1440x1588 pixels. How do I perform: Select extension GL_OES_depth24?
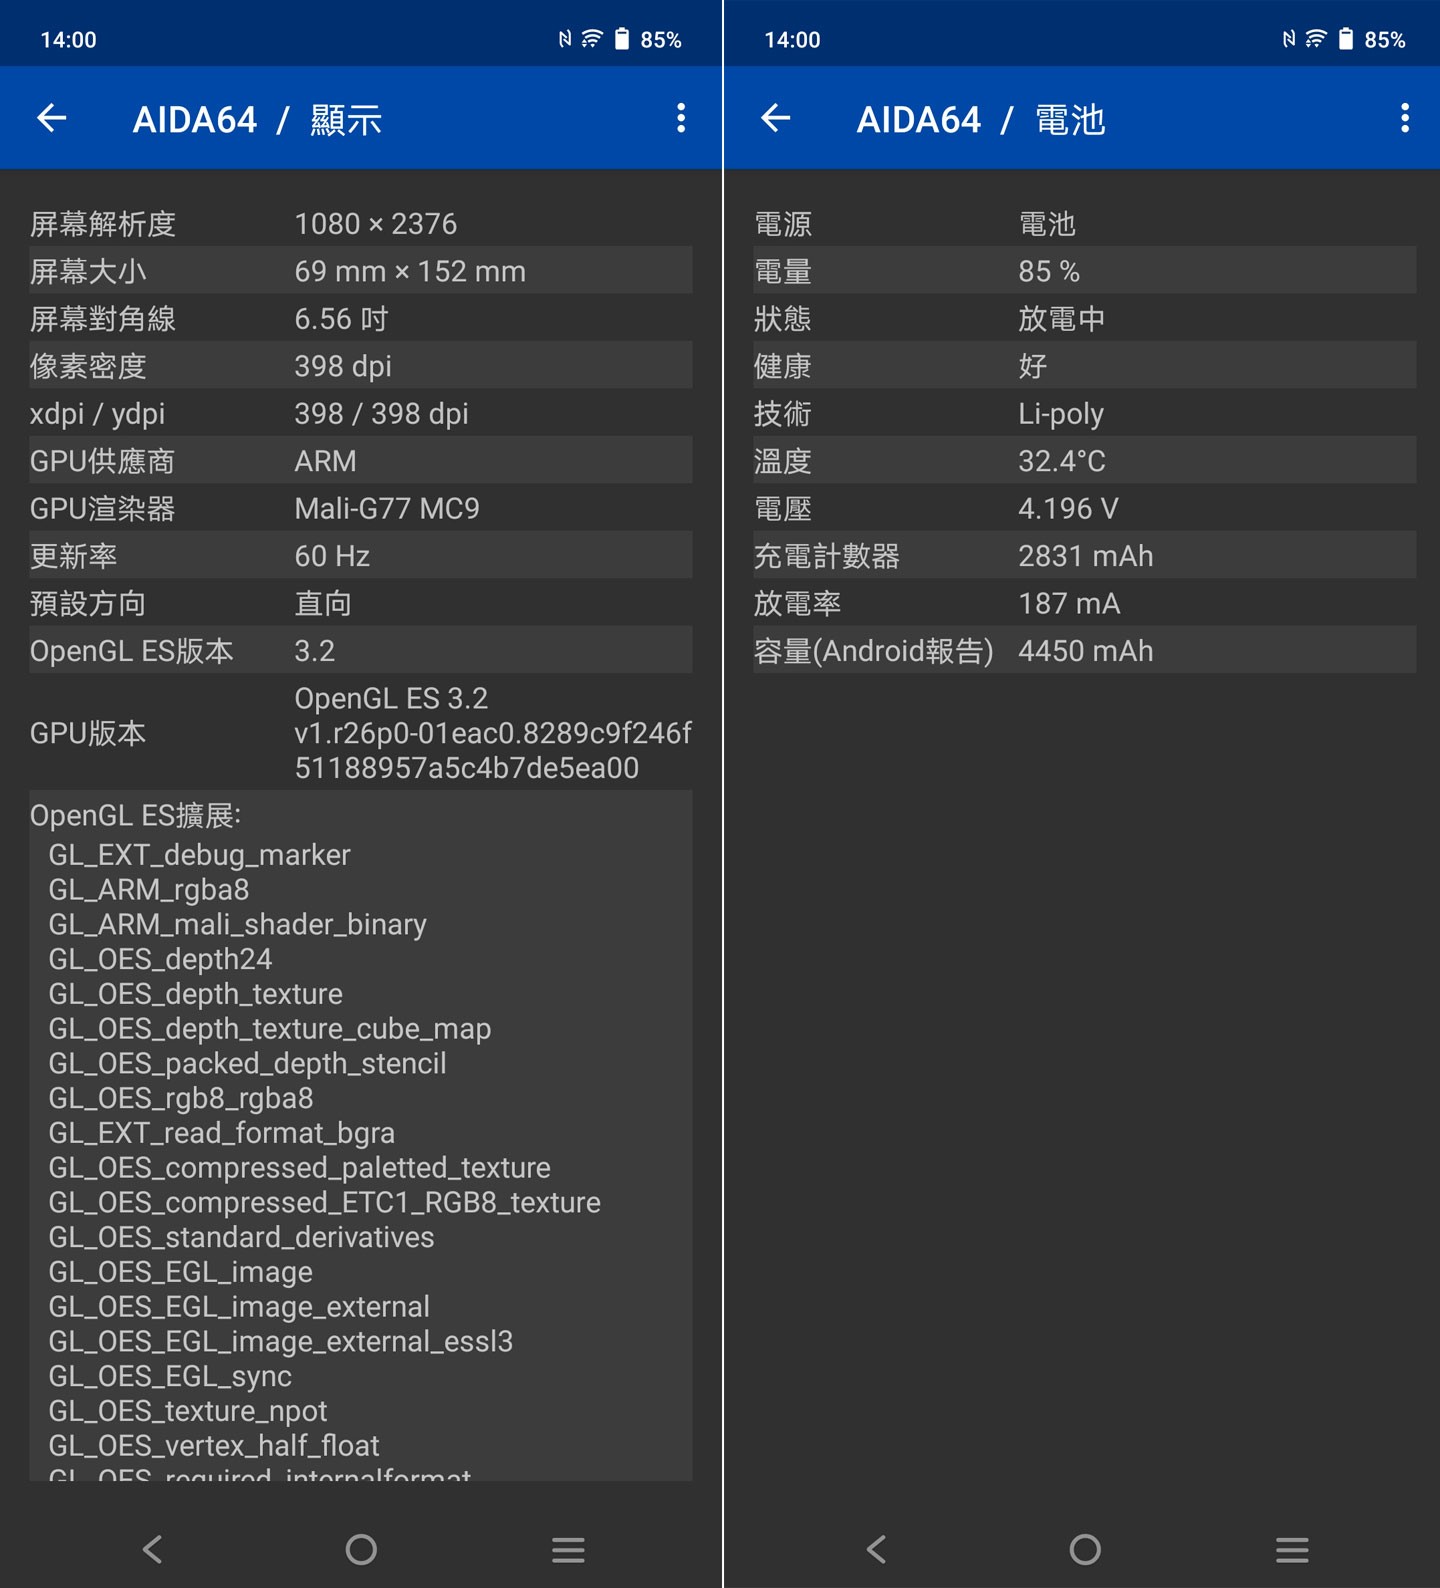click(x=160, y=959)
